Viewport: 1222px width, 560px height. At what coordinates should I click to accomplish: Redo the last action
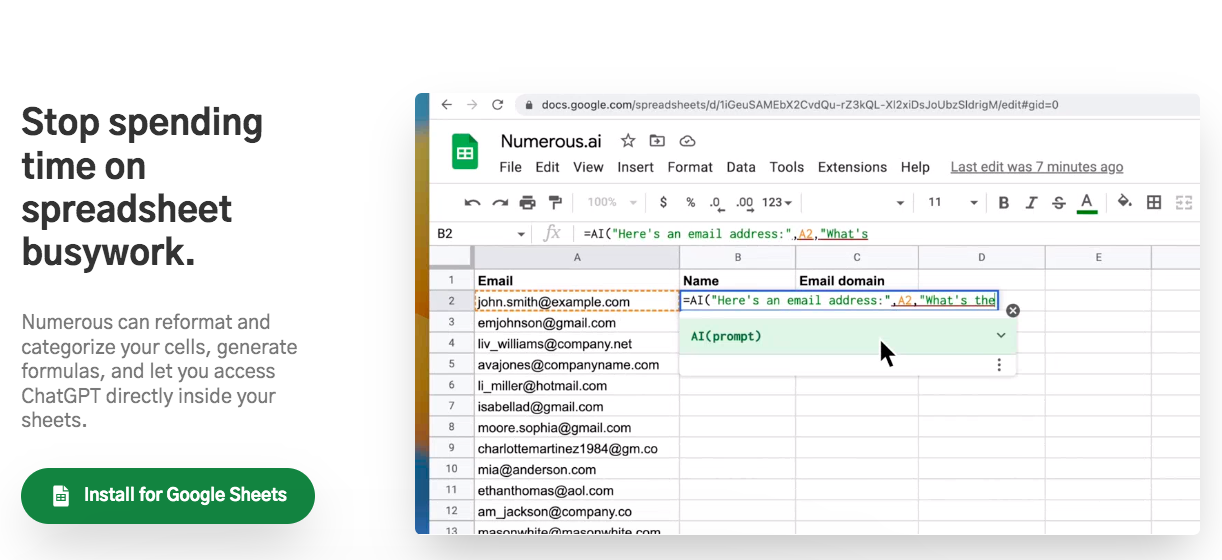[x=500, y=202]
